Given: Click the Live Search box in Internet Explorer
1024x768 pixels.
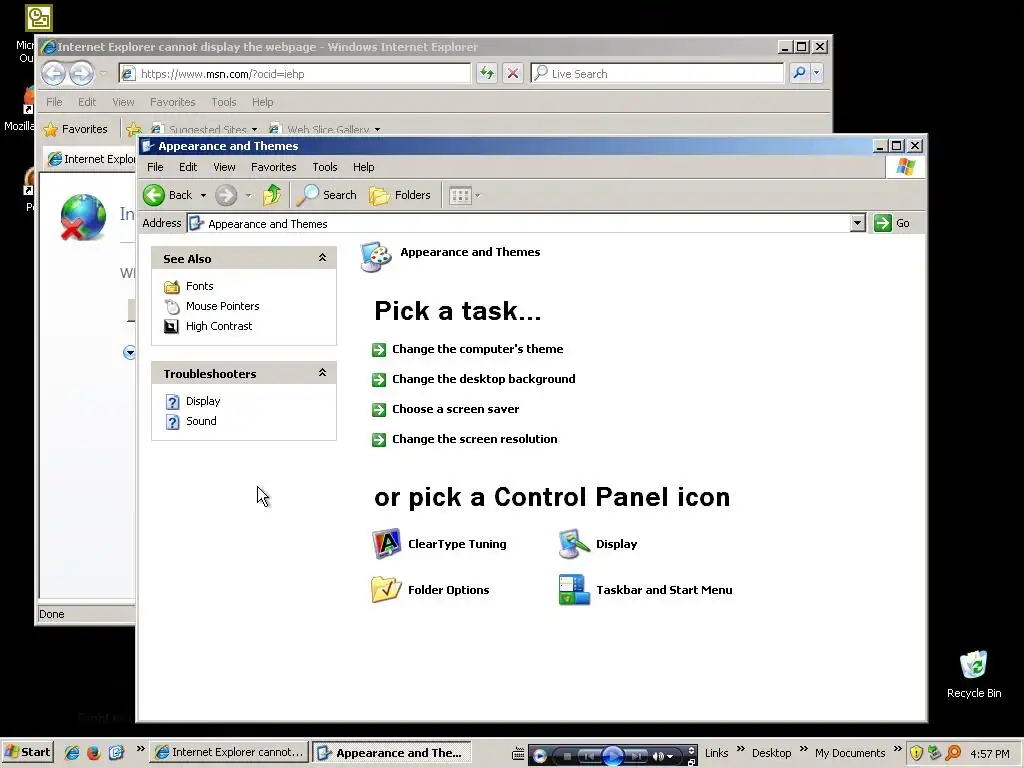Looking at the screenshot, I should point(656,73).
